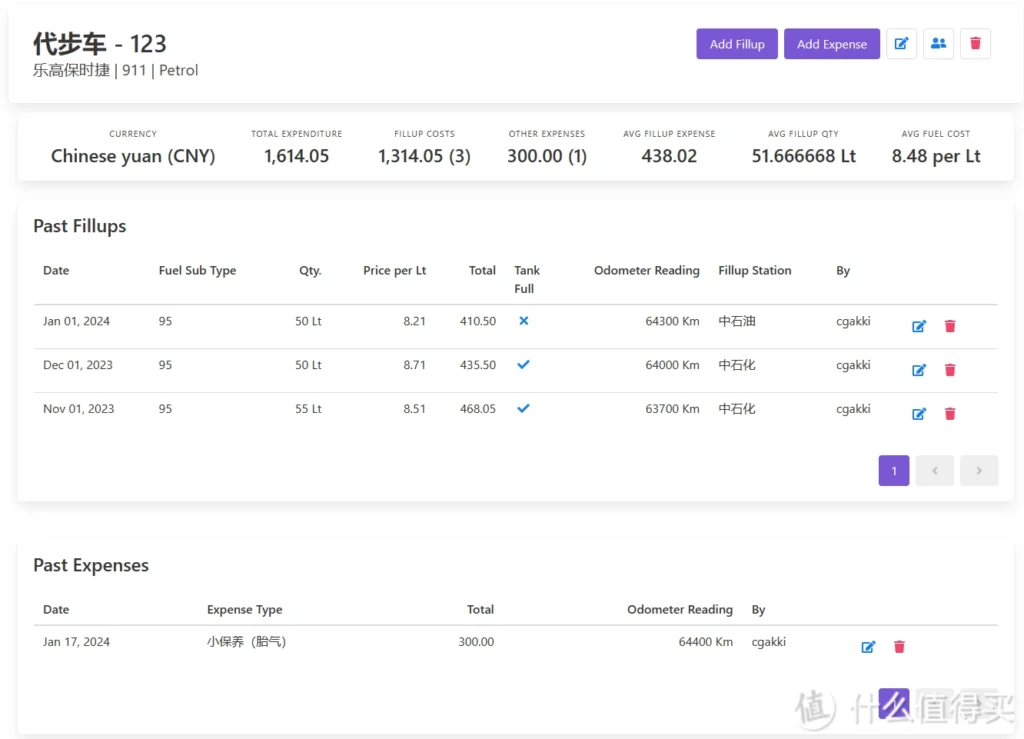1024x739 pixels.
Task: Edit the Jan 01, 2024 fillup
Action: [x=919, y=326]
